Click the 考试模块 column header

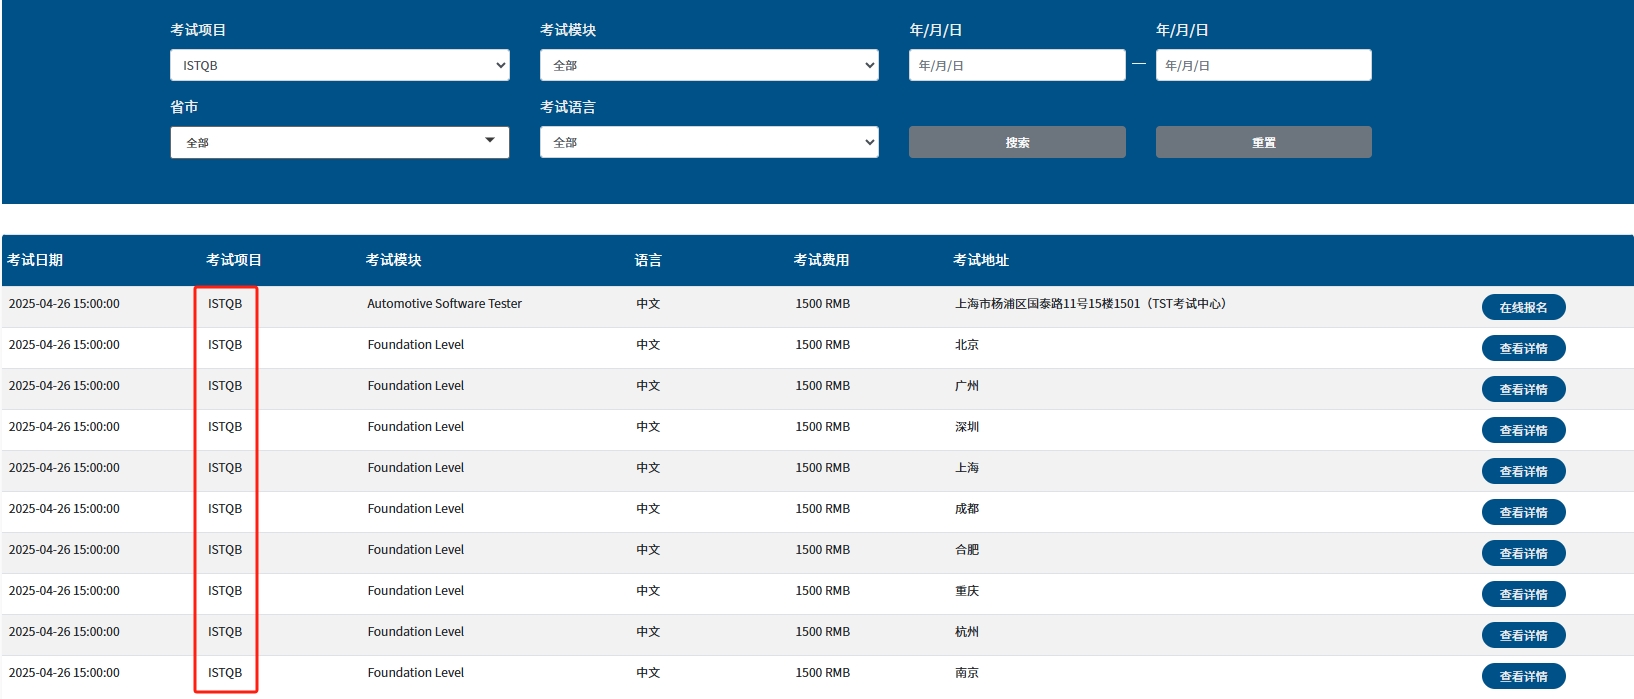393,260
